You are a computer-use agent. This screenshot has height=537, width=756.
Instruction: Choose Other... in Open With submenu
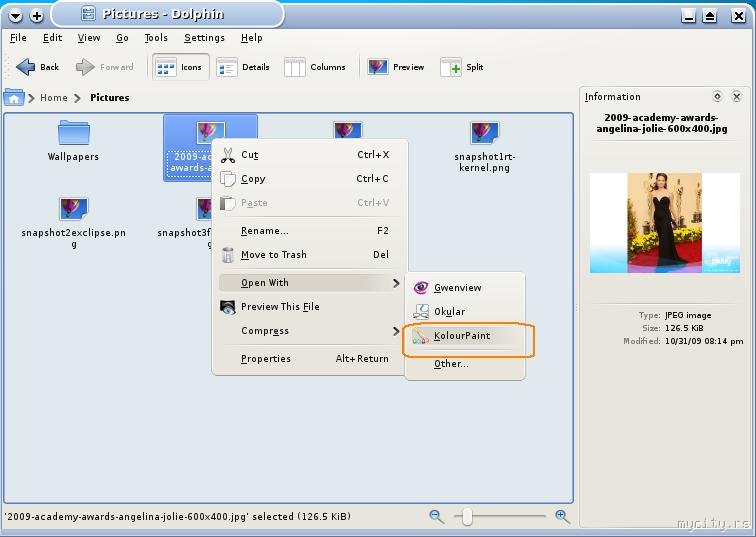click(465, 364)
